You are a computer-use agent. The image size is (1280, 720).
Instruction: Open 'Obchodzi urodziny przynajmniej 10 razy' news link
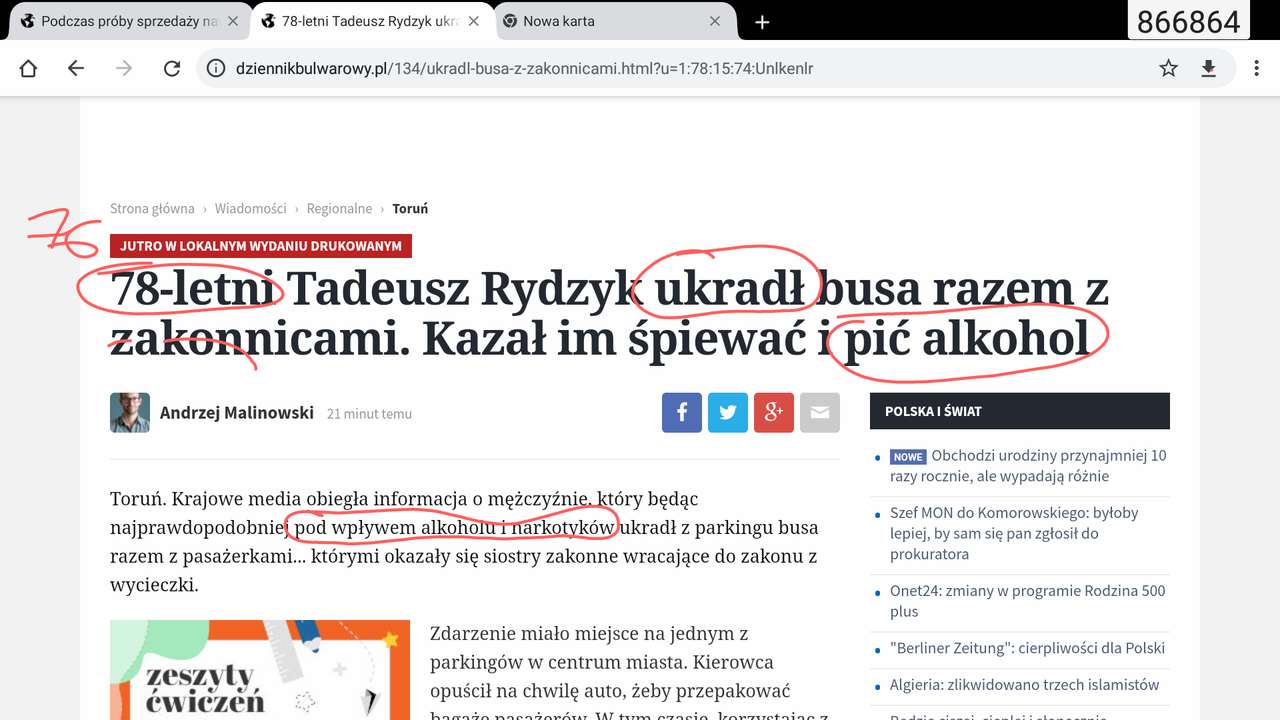1028,465
